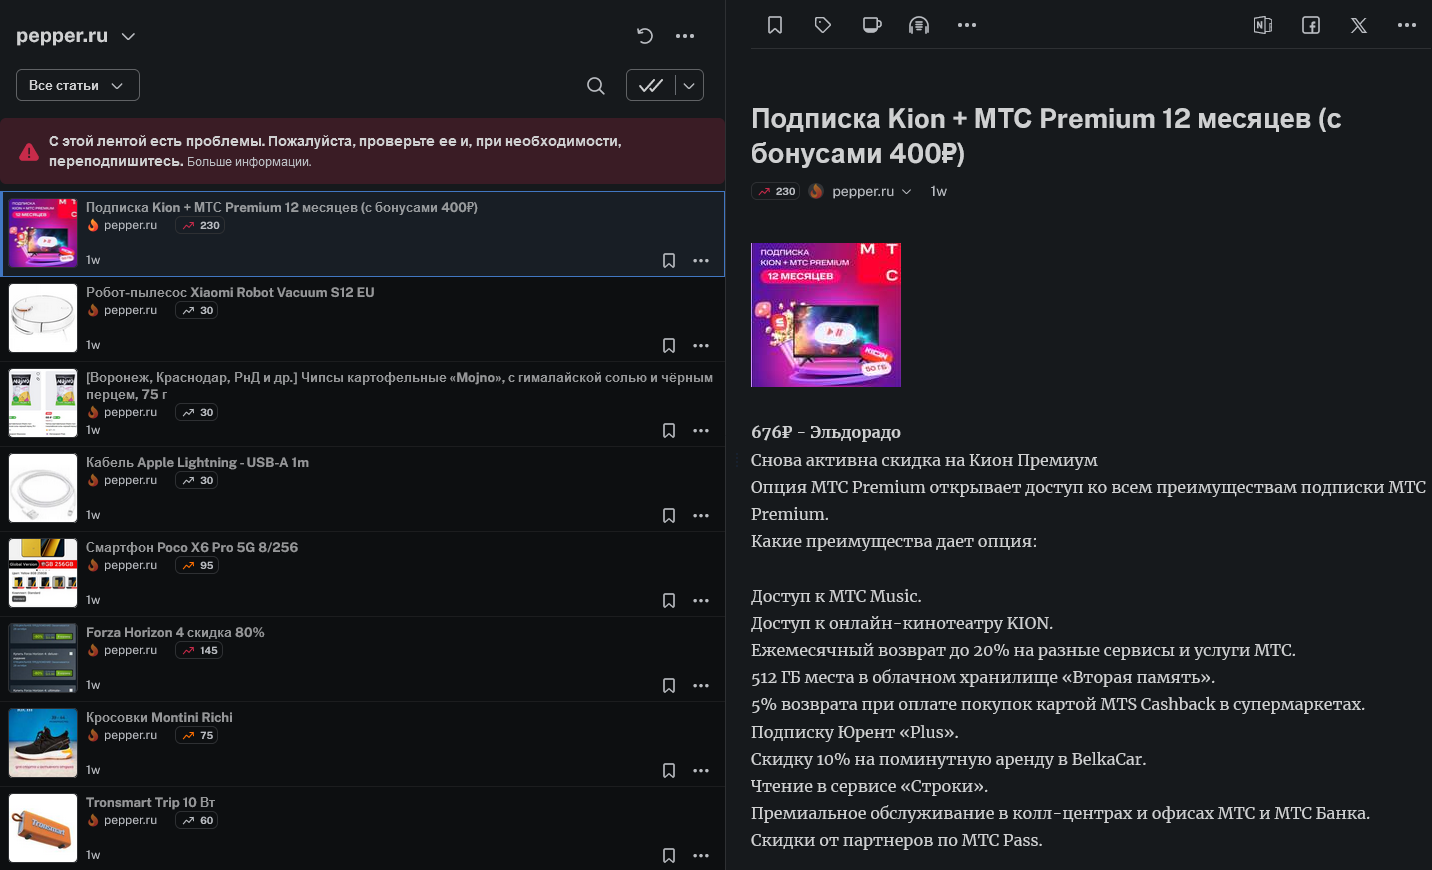Open 'Forza Horizon 4 скидка 80%' article
This screenshot has width=1432, height=870.
click(175, 632)
